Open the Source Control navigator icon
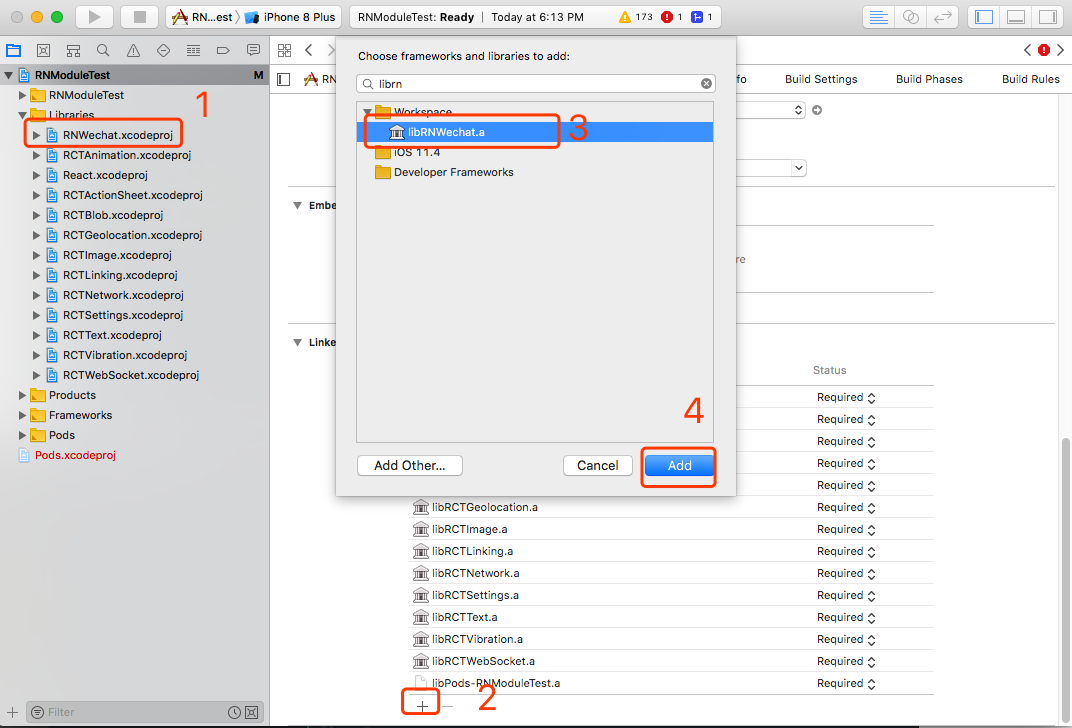The height and width of the screenshot is (728, 1072). coord(43,51)
